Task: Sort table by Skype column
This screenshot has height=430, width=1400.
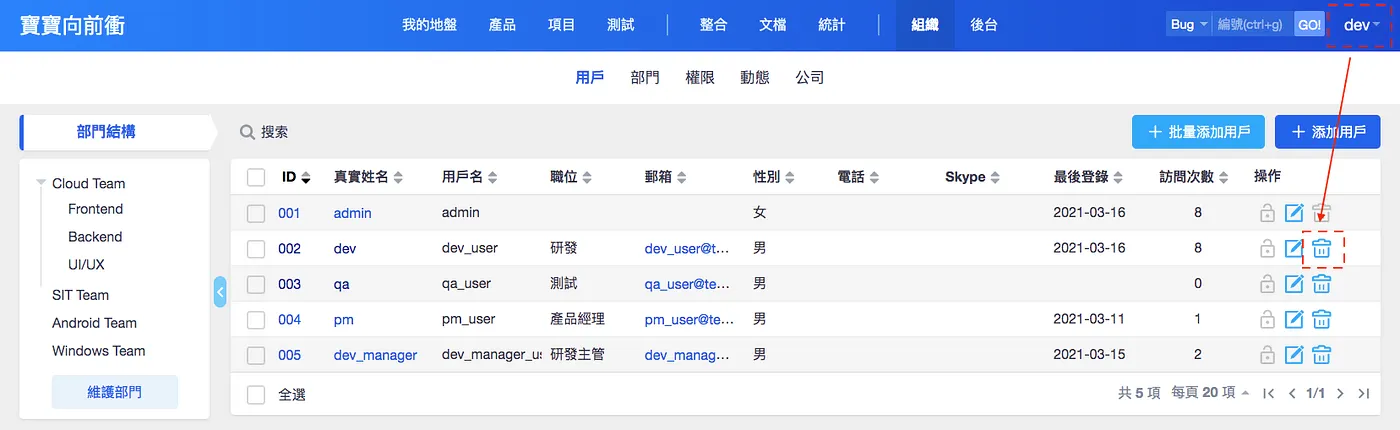Action: point(973,177)
